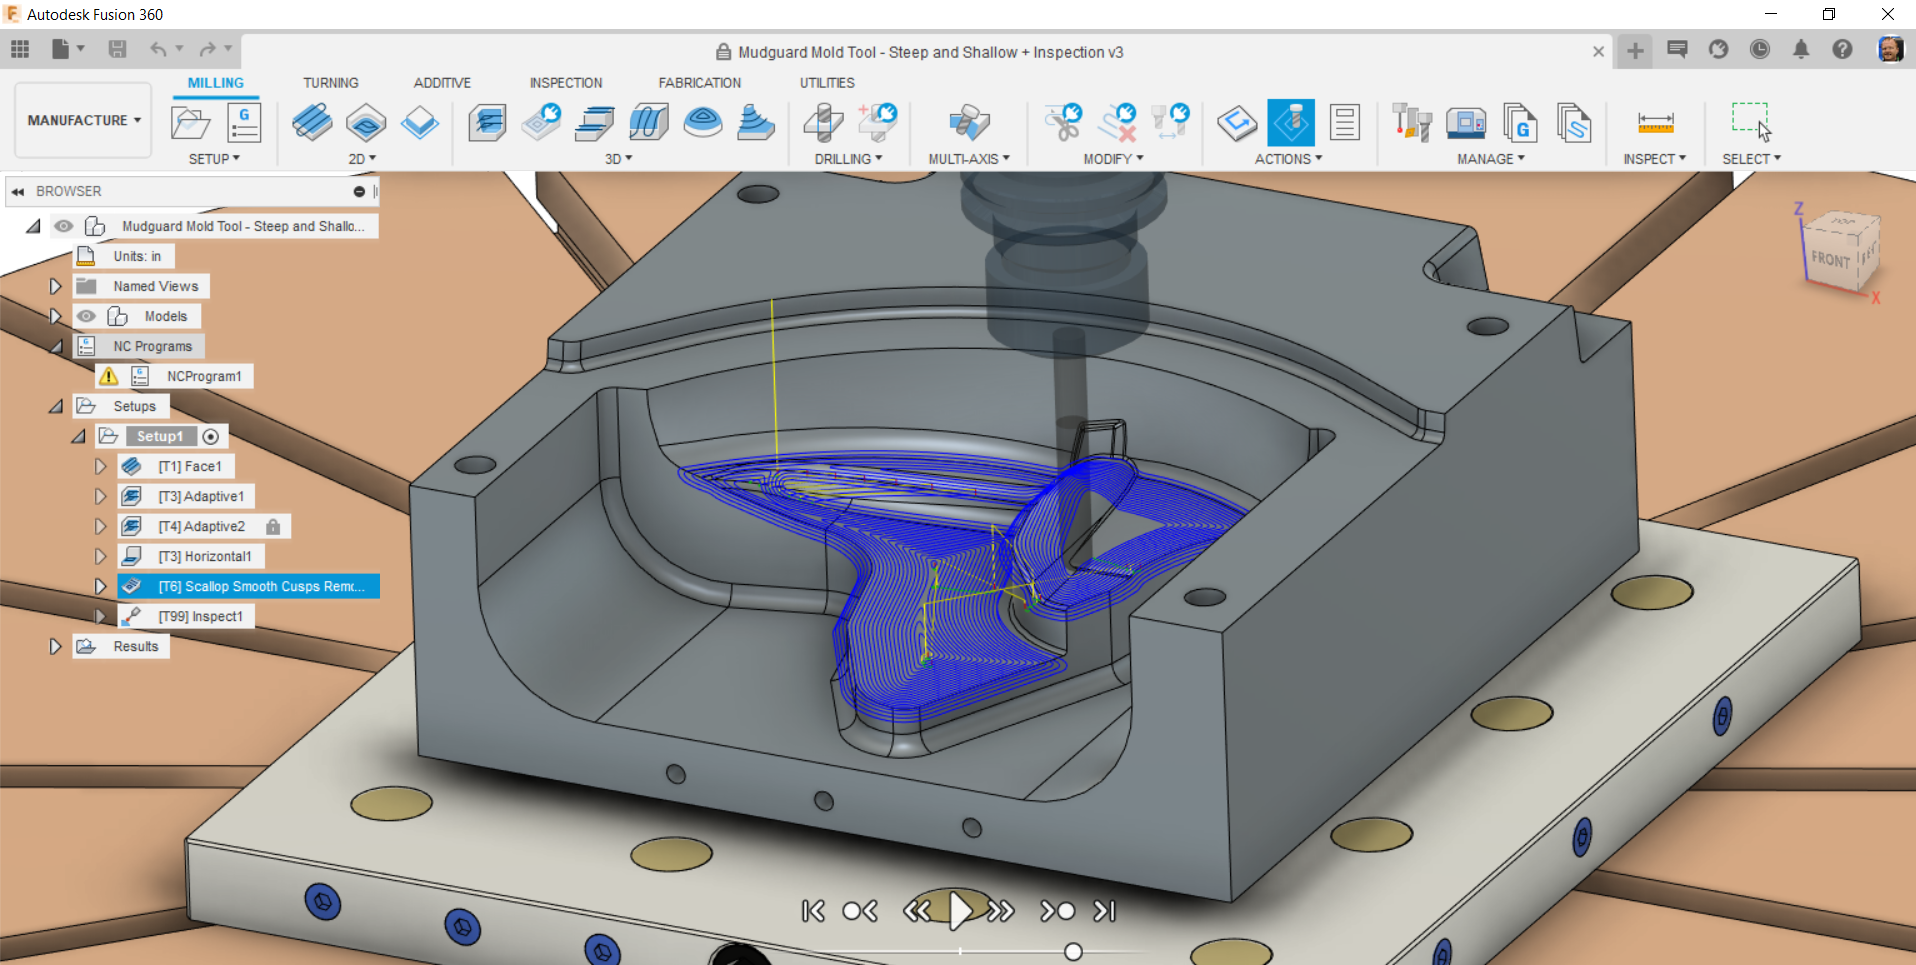This screenshot has width=1916, height=965.
Task: Jump to the start of the simulation
Action: tap(813, 911)
